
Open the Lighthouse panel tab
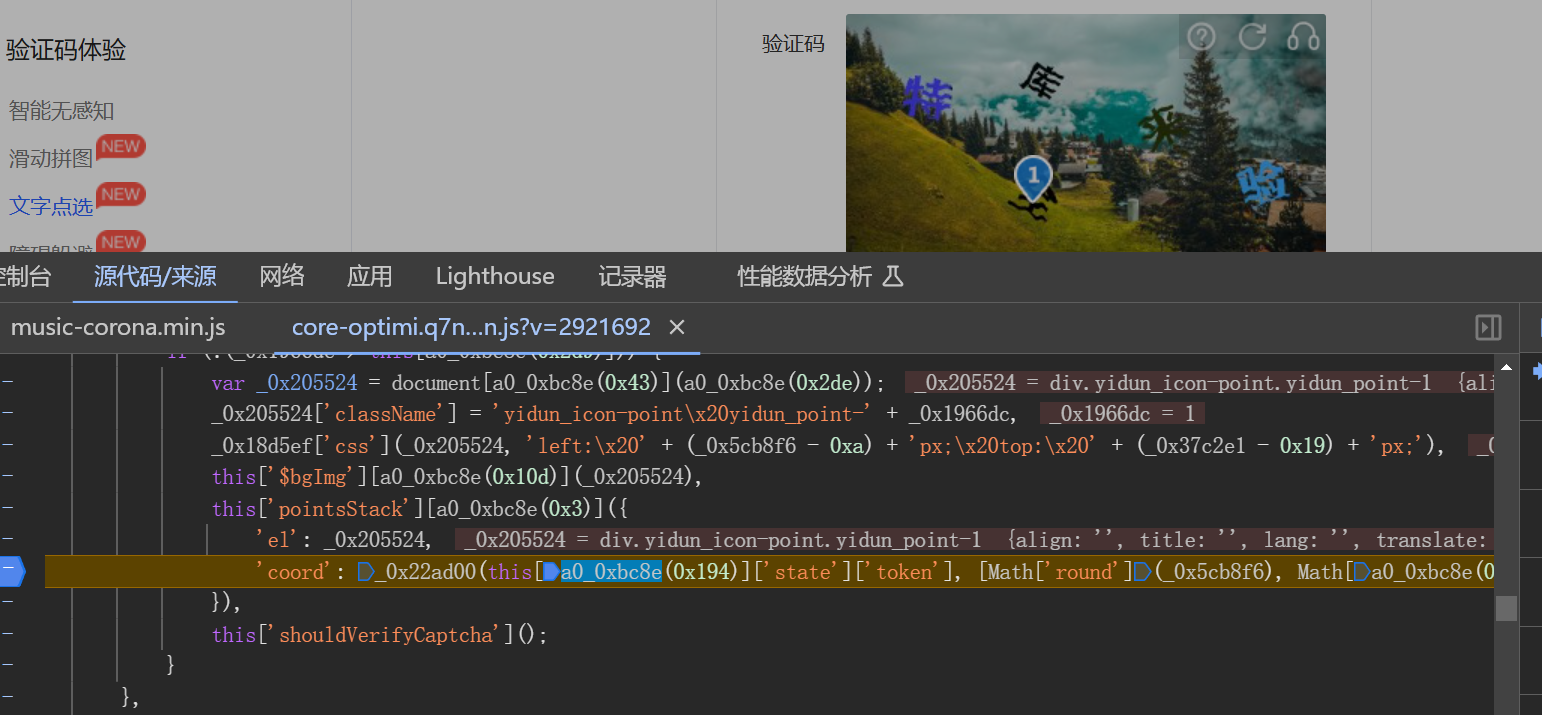click(x=494, y=276)
